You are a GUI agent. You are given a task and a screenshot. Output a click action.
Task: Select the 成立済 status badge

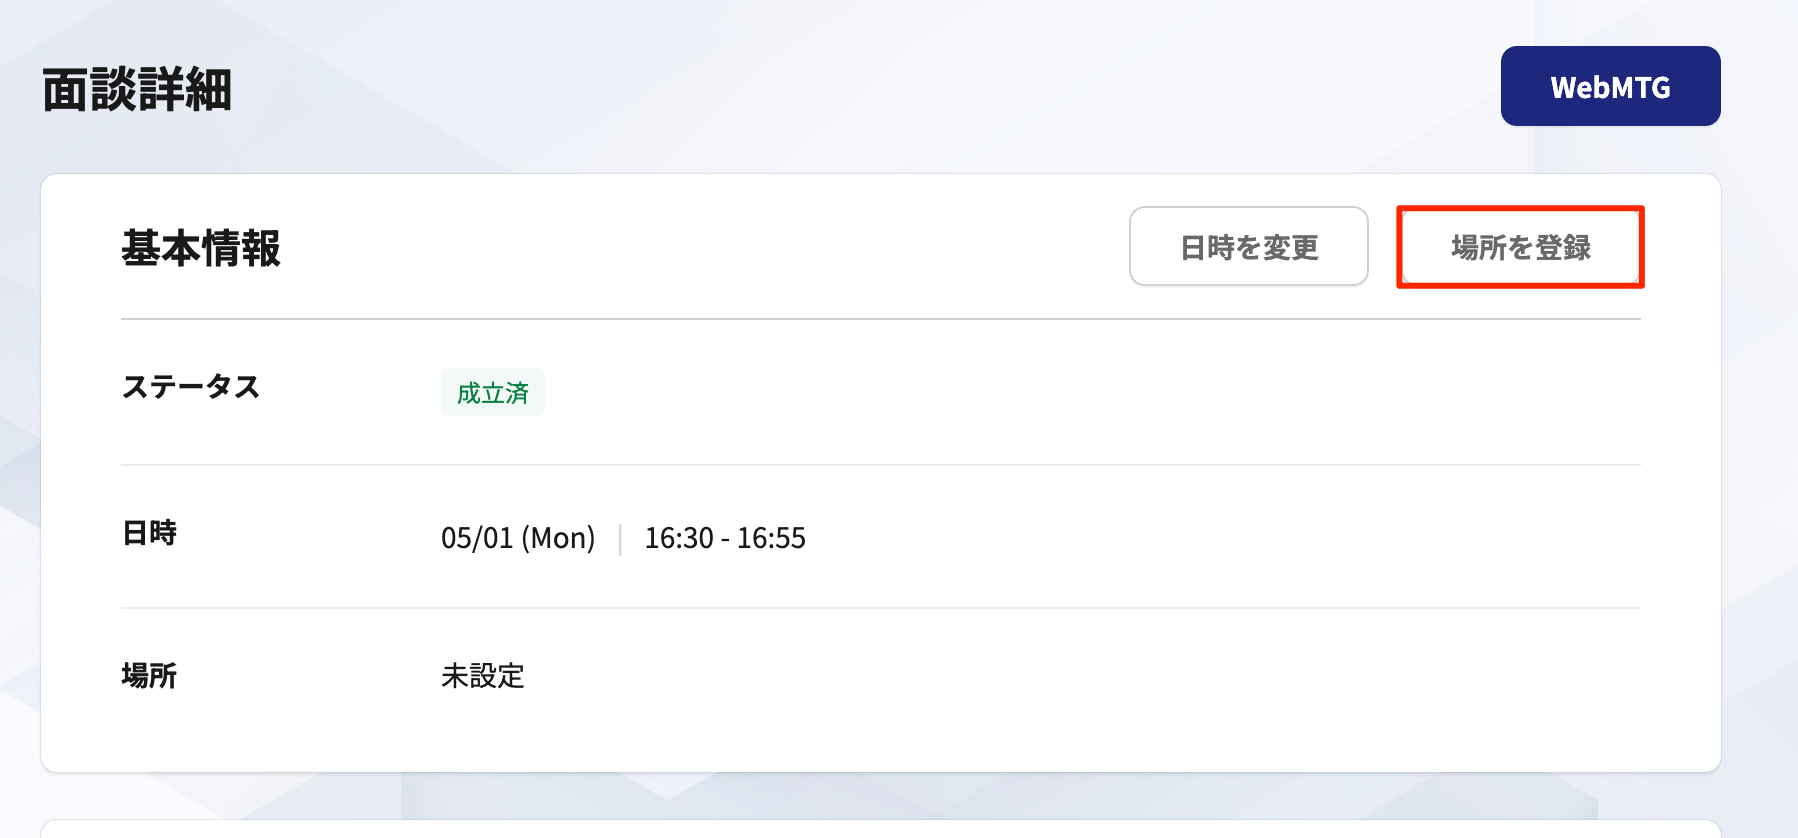point(493,392)
